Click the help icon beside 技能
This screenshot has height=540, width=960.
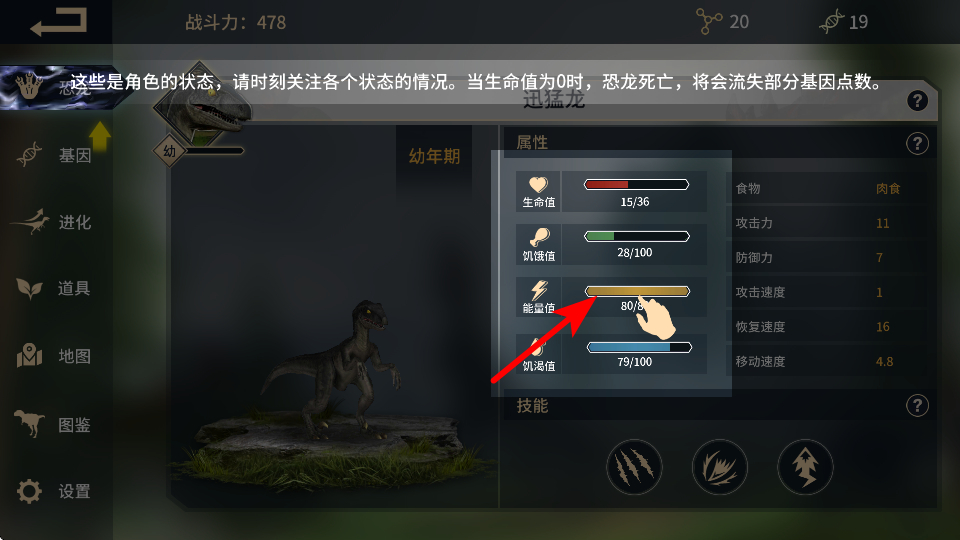[x=917, y=405]
